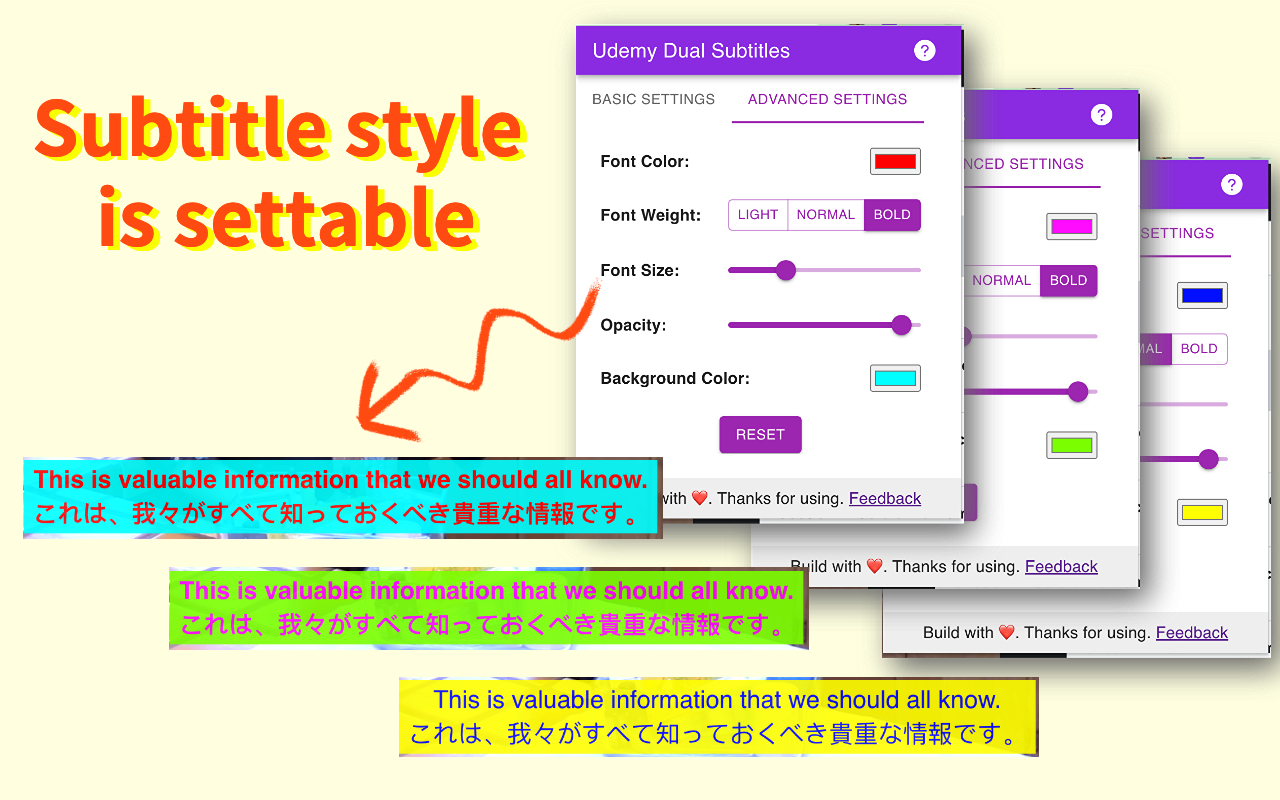Click the Reset button
Screen dimensions: 1280x800
760,434
